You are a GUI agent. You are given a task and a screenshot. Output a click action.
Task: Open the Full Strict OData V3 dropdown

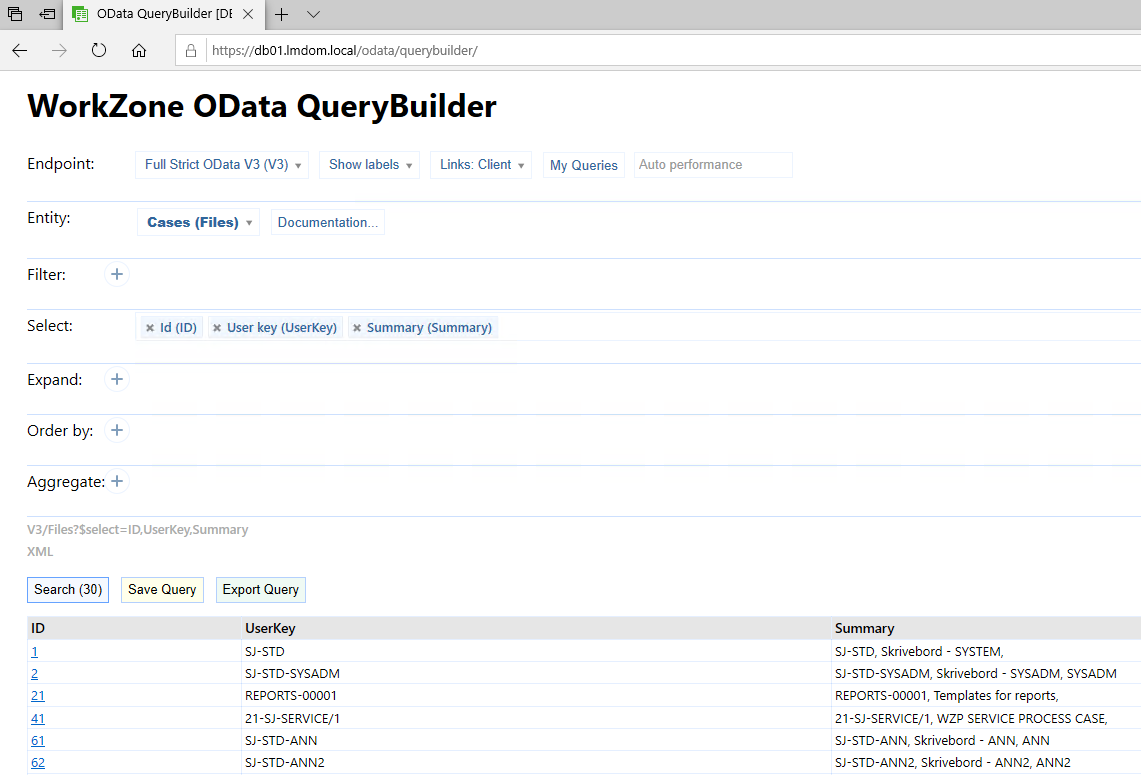pos(222,165)
